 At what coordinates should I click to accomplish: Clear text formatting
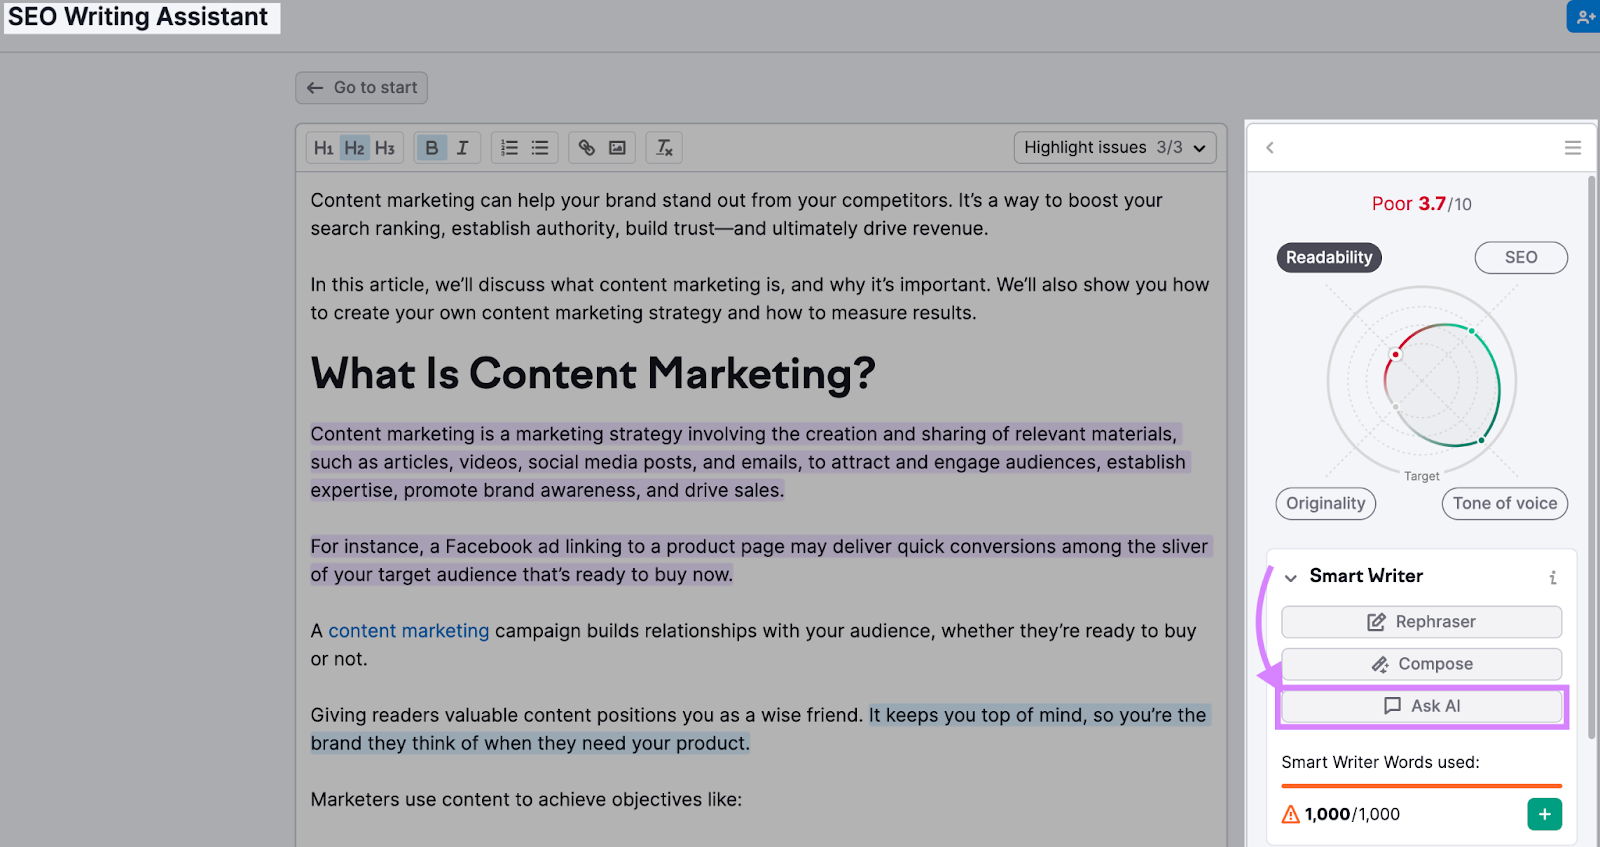coord(665,148)
